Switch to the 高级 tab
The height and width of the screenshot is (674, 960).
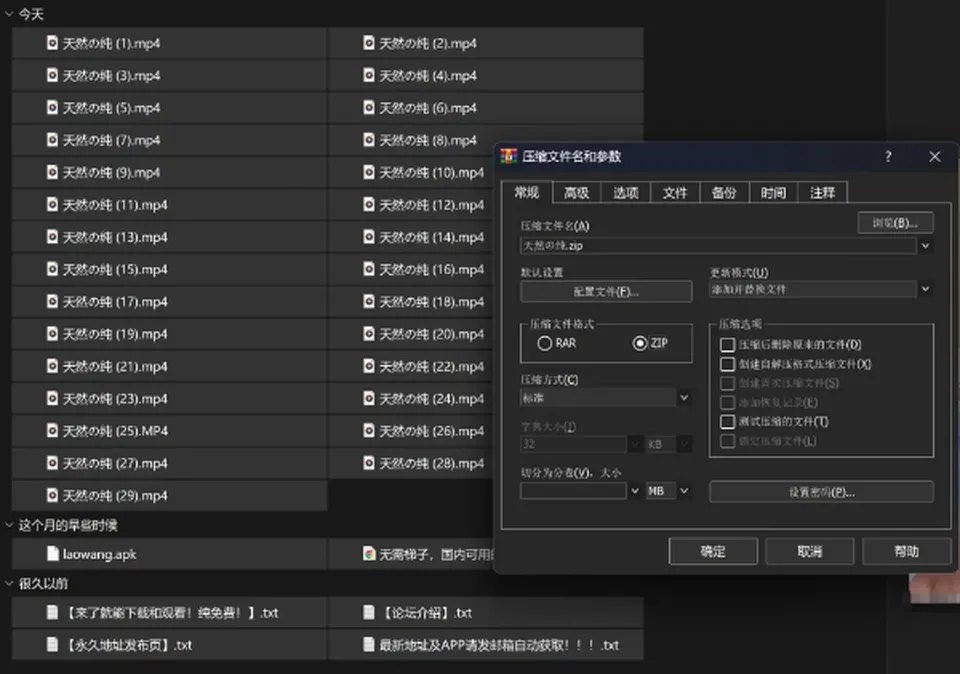tap(576, 193)
